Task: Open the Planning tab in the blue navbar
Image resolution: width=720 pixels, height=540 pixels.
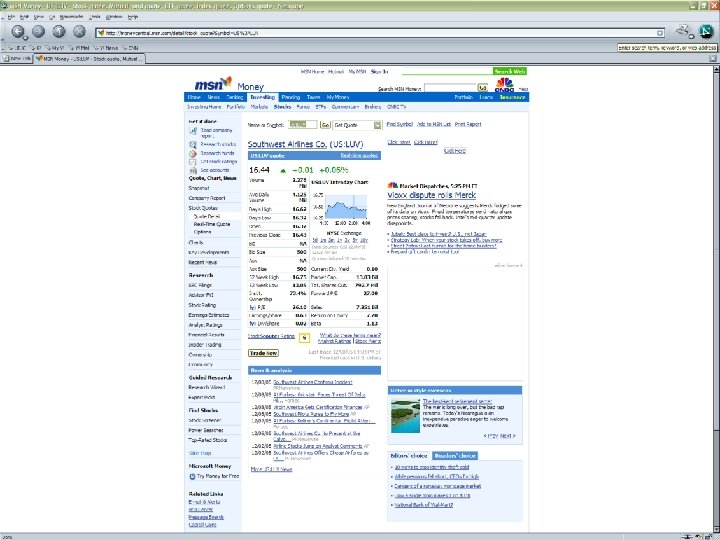Action: pos(291,97)
